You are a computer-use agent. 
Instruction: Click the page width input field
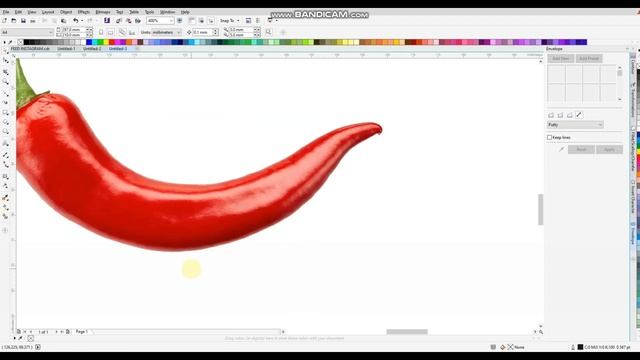point(73,30)
